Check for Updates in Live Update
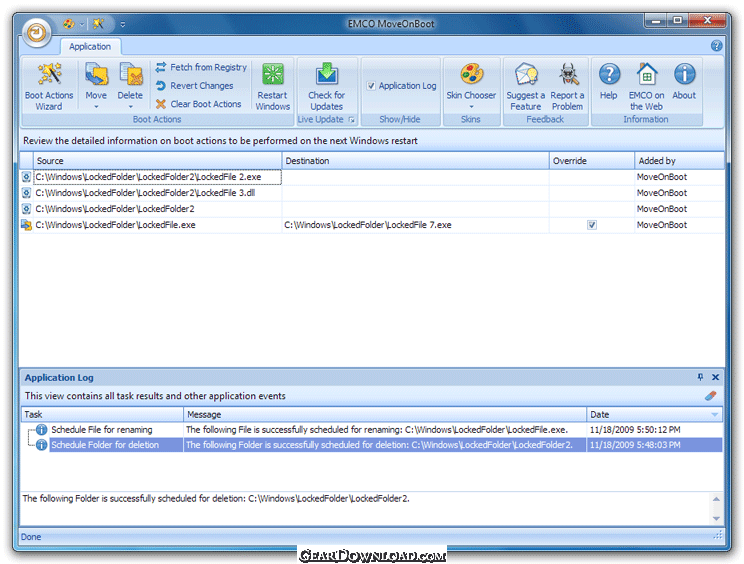Image resolution: width=744 pixels, height=564 pixels. click(x=326, y=86)
